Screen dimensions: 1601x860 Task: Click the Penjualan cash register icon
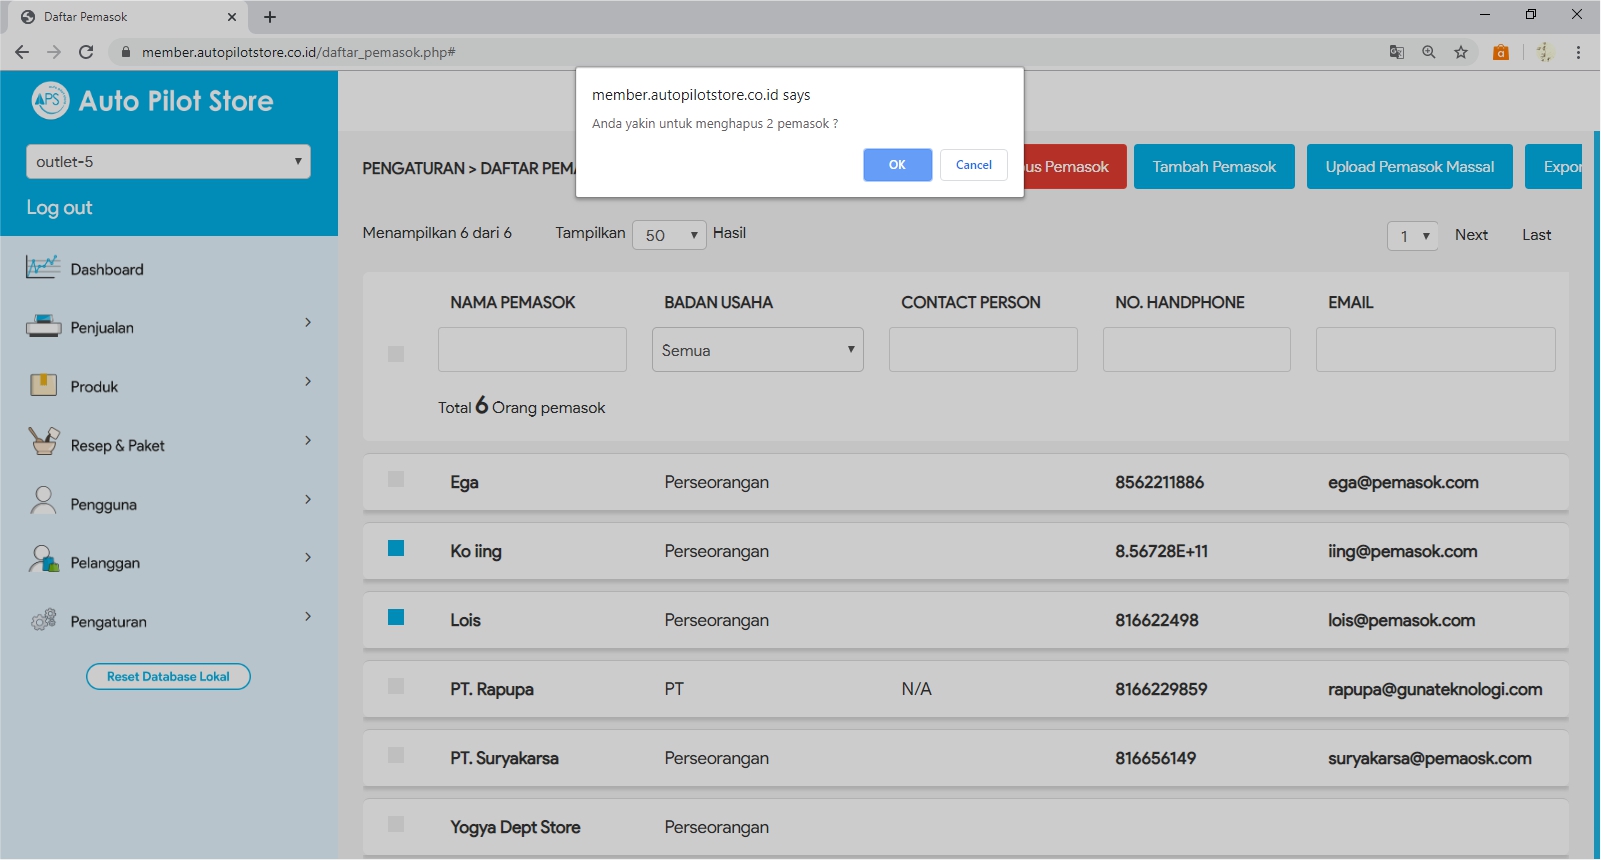point(43,327)
